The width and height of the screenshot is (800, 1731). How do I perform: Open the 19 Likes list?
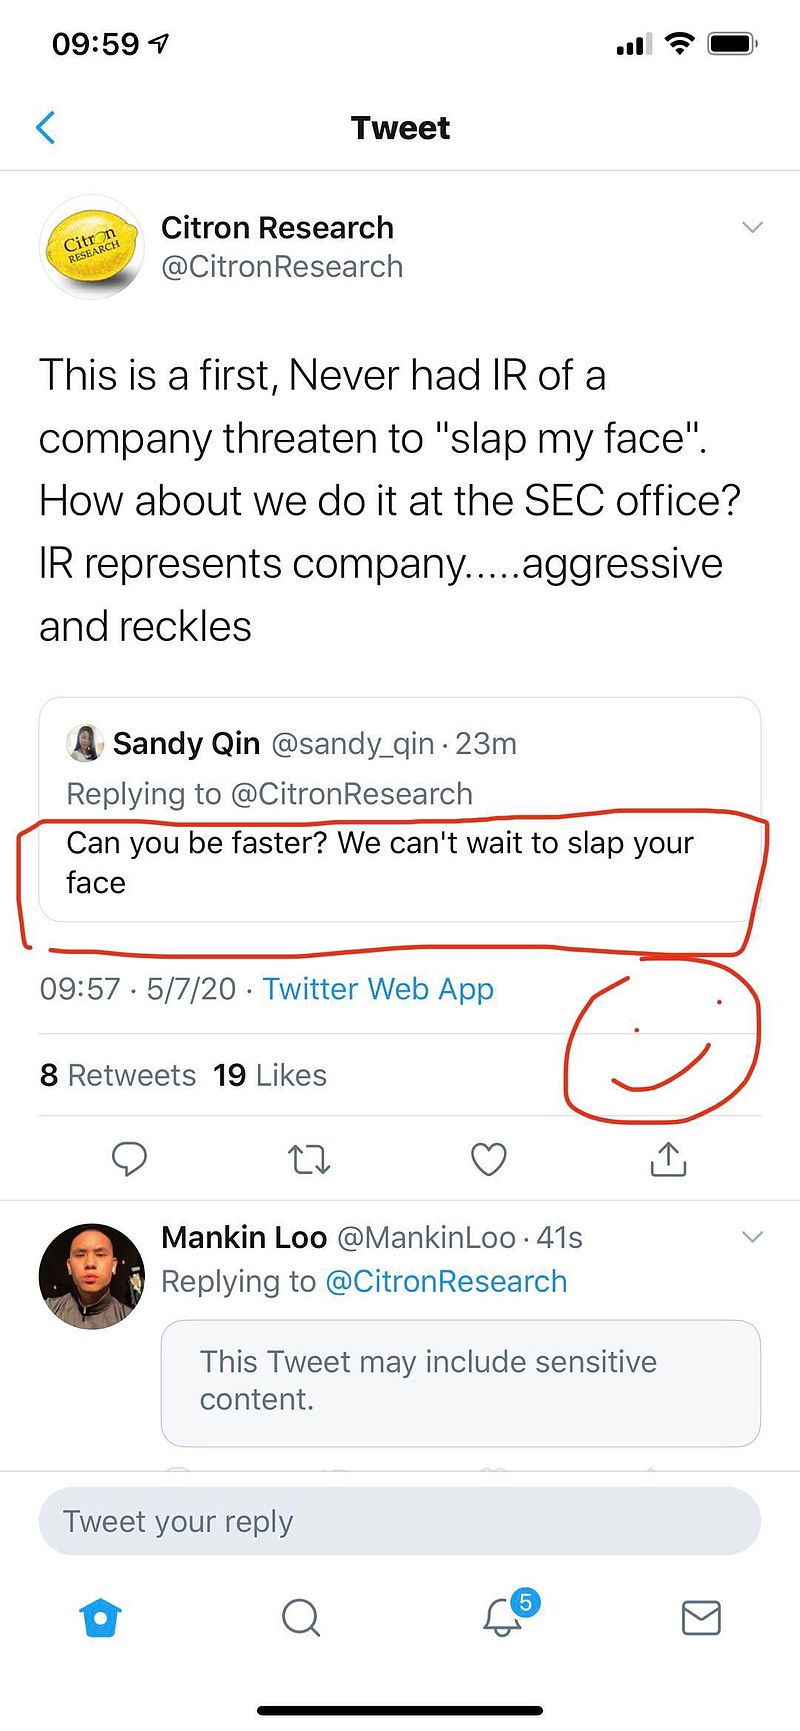tap(269, 1075)
